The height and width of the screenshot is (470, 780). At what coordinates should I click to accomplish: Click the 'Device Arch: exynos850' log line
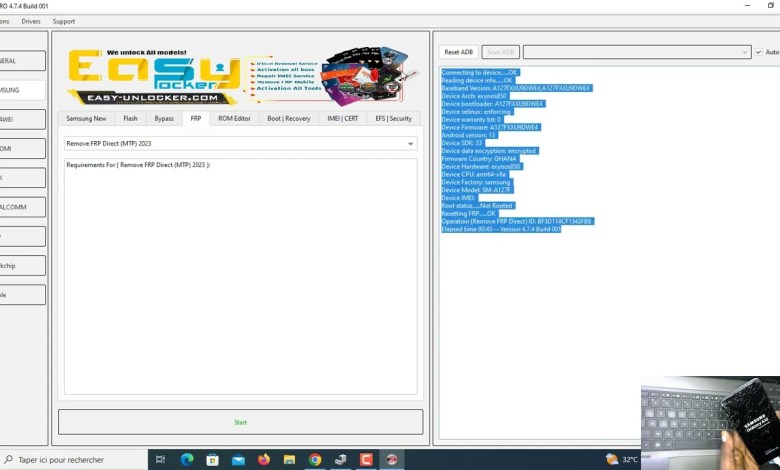coord(475,96)
